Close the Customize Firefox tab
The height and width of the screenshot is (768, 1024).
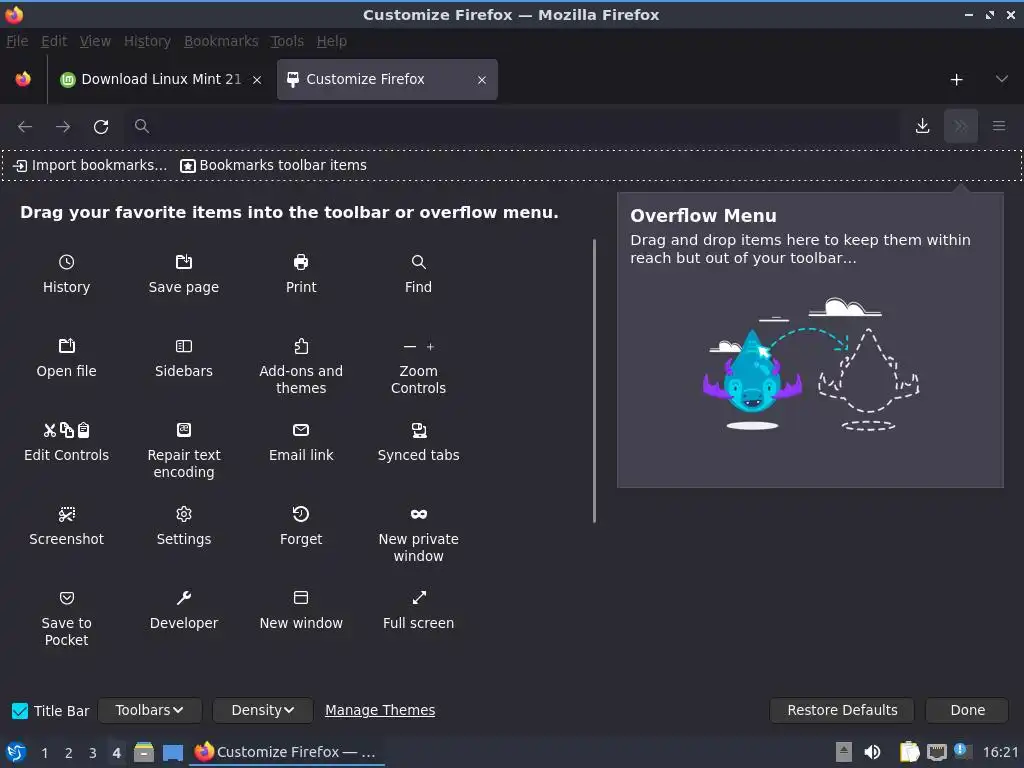click(481, 80)
